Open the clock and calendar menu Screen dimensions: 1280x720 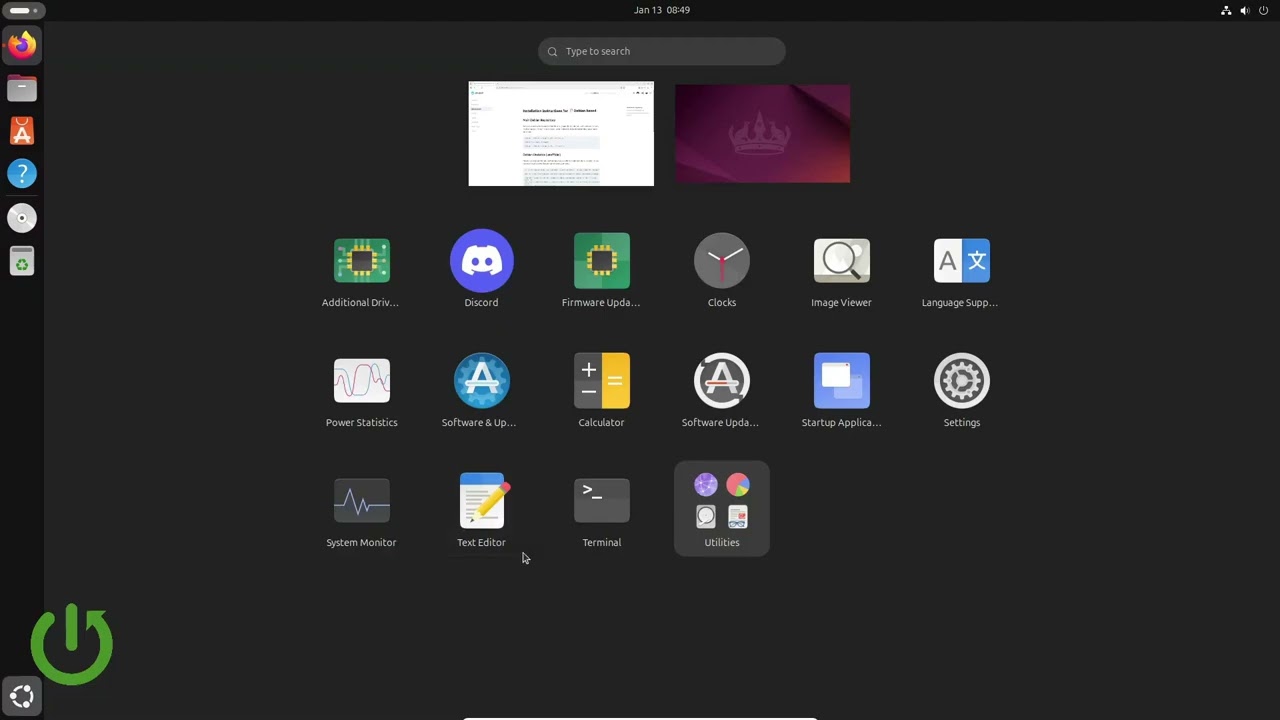(x=662, y=10)
